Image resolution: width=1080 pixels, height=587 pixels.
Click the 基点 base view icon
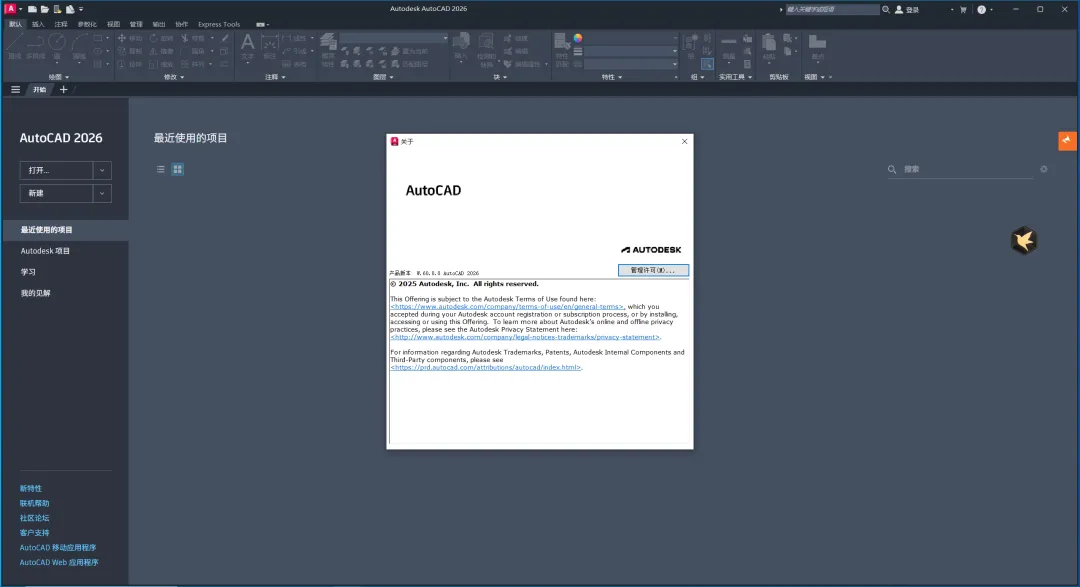818,46
